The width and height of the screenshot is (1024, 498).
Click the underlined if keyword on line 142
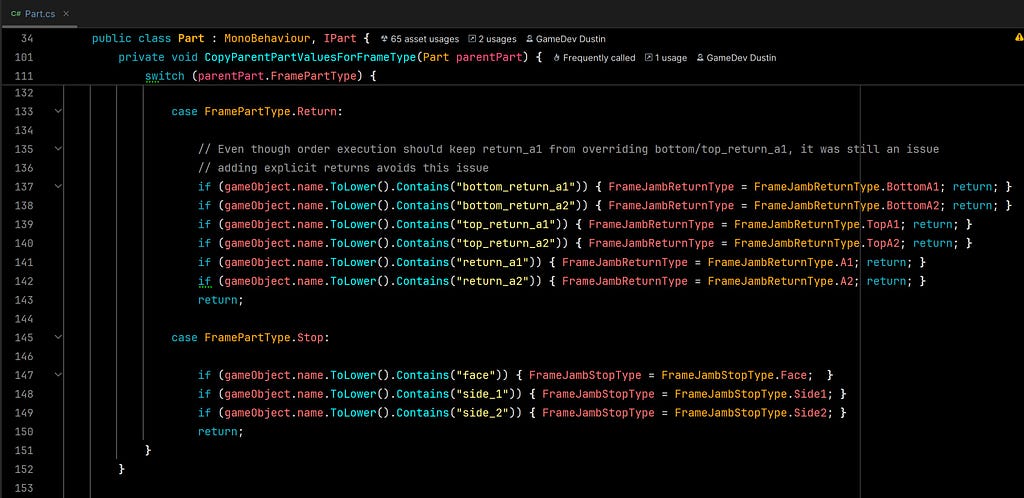click(x=204, y=281)
